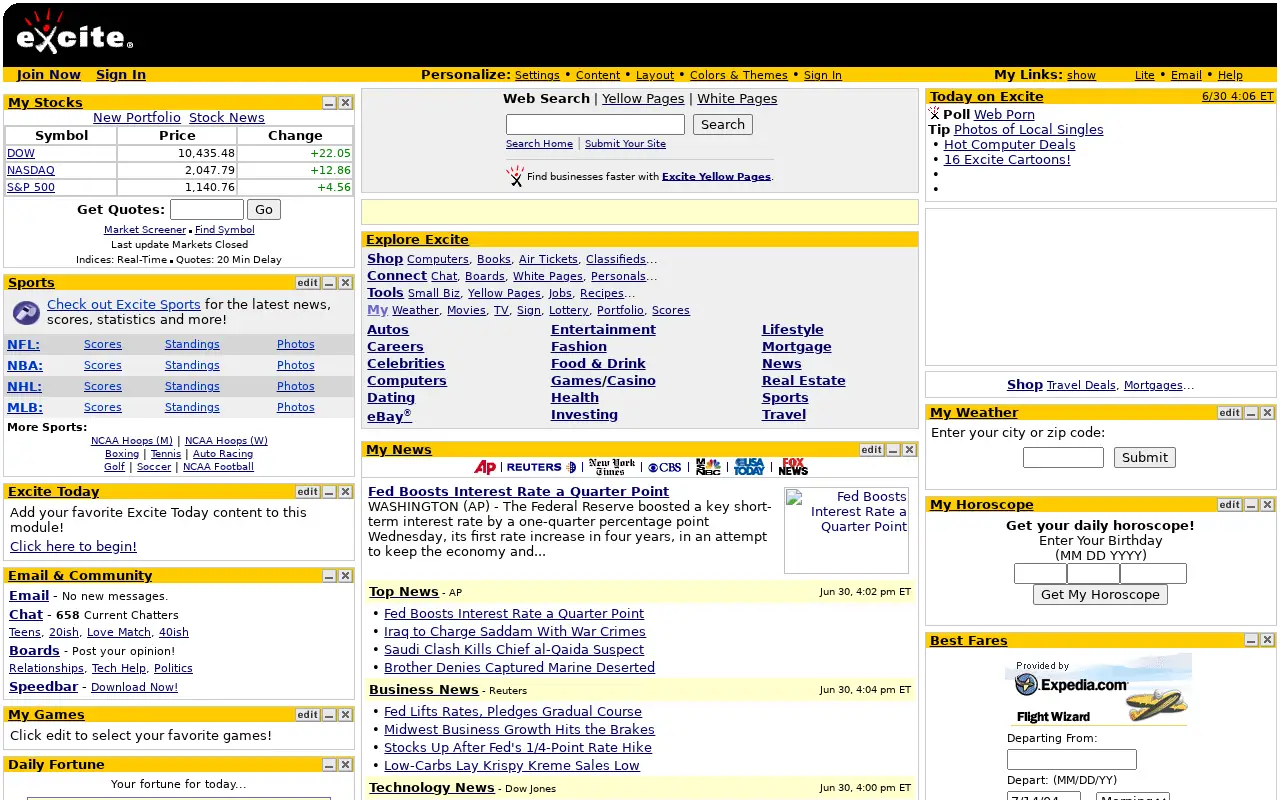Open the 16 Excite Cartoons! link
Viewport: 1280px width, 800px height.
click(1007, 160)
